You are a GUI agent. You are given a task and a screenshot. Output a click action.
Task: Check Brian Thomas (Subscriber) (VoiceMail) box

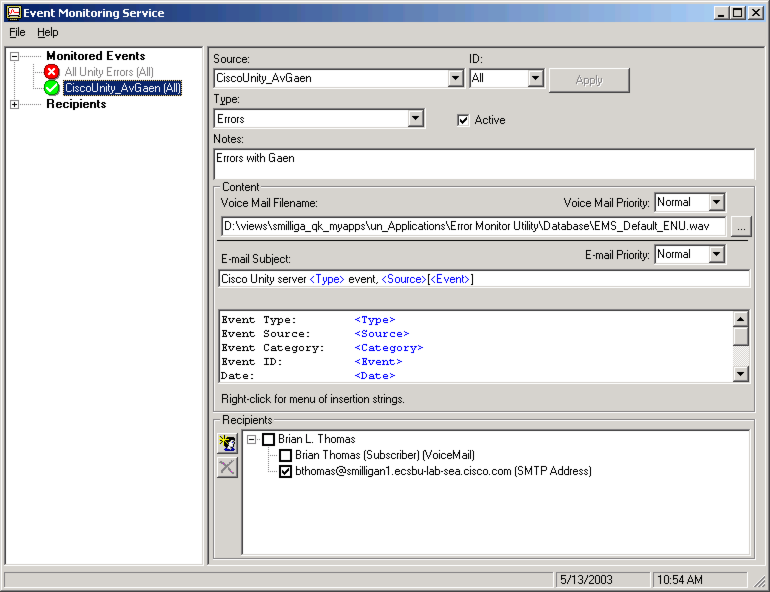[285, 456]
